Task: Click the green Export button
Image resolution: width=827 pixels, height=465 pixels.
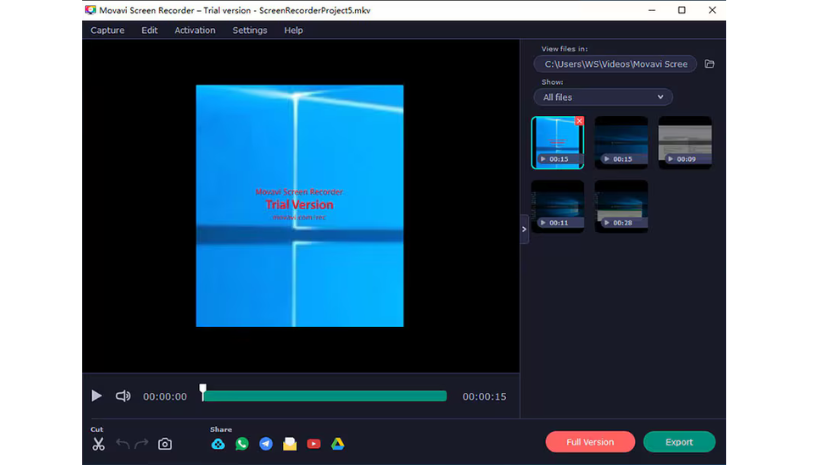Action: pos(679,442)
